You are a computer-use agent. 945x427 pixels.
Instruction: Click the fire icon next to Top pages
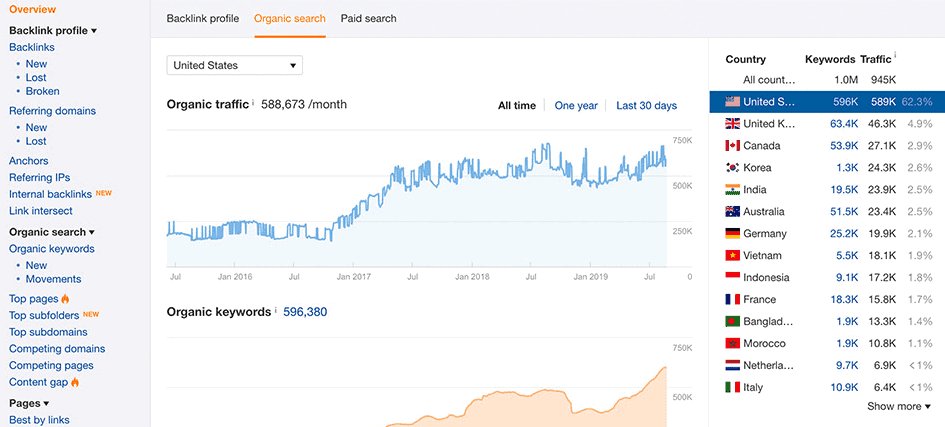[65, 299]
